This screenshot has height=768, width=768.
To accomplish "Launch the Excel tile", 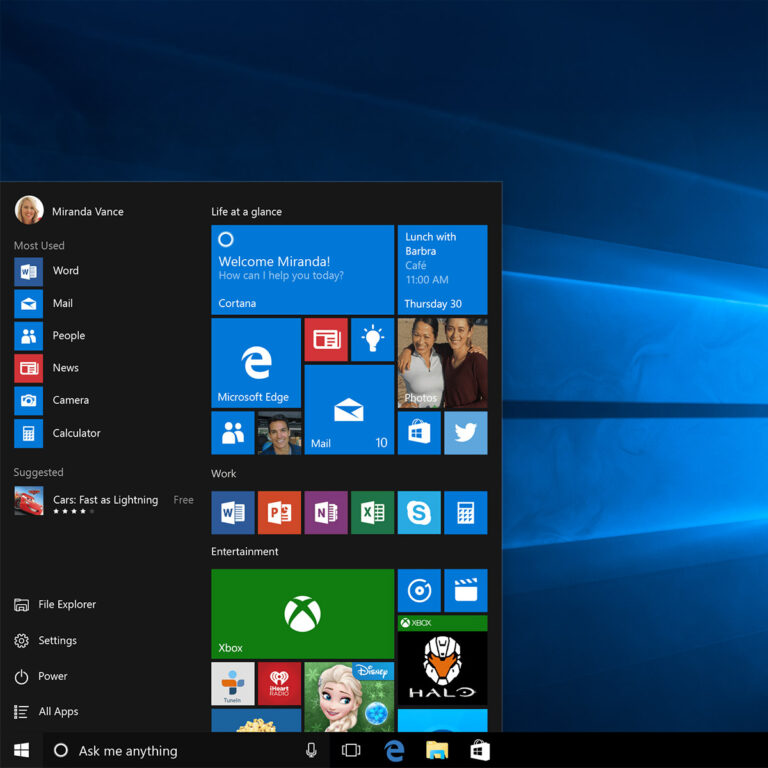I will pyautogui.click(x=372, y=512).
